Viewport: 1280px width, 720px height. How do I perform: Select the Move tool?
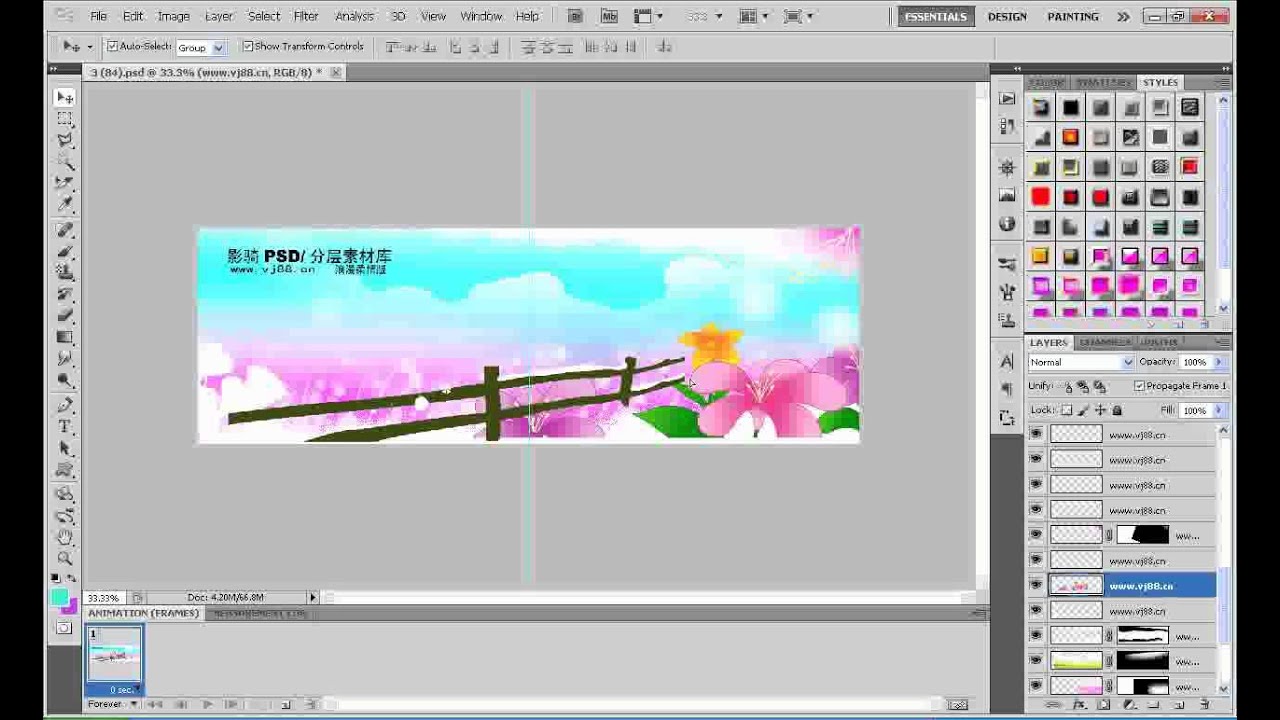[x=64, y=97]
